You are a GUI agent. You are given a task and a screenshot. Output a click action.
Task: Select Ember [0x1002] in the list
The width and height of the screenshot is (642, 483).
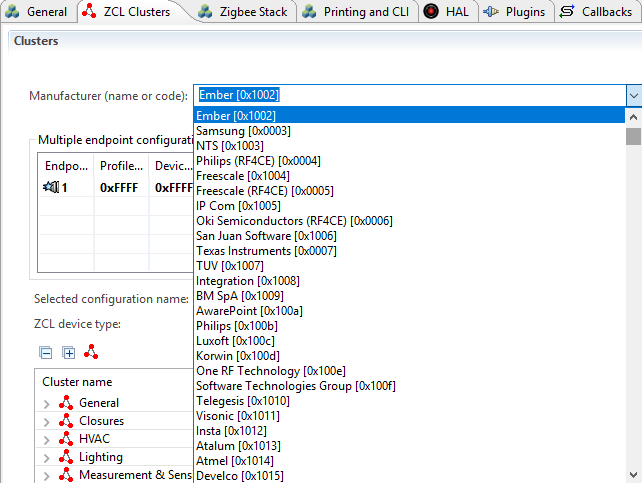[x=409, y=115]
